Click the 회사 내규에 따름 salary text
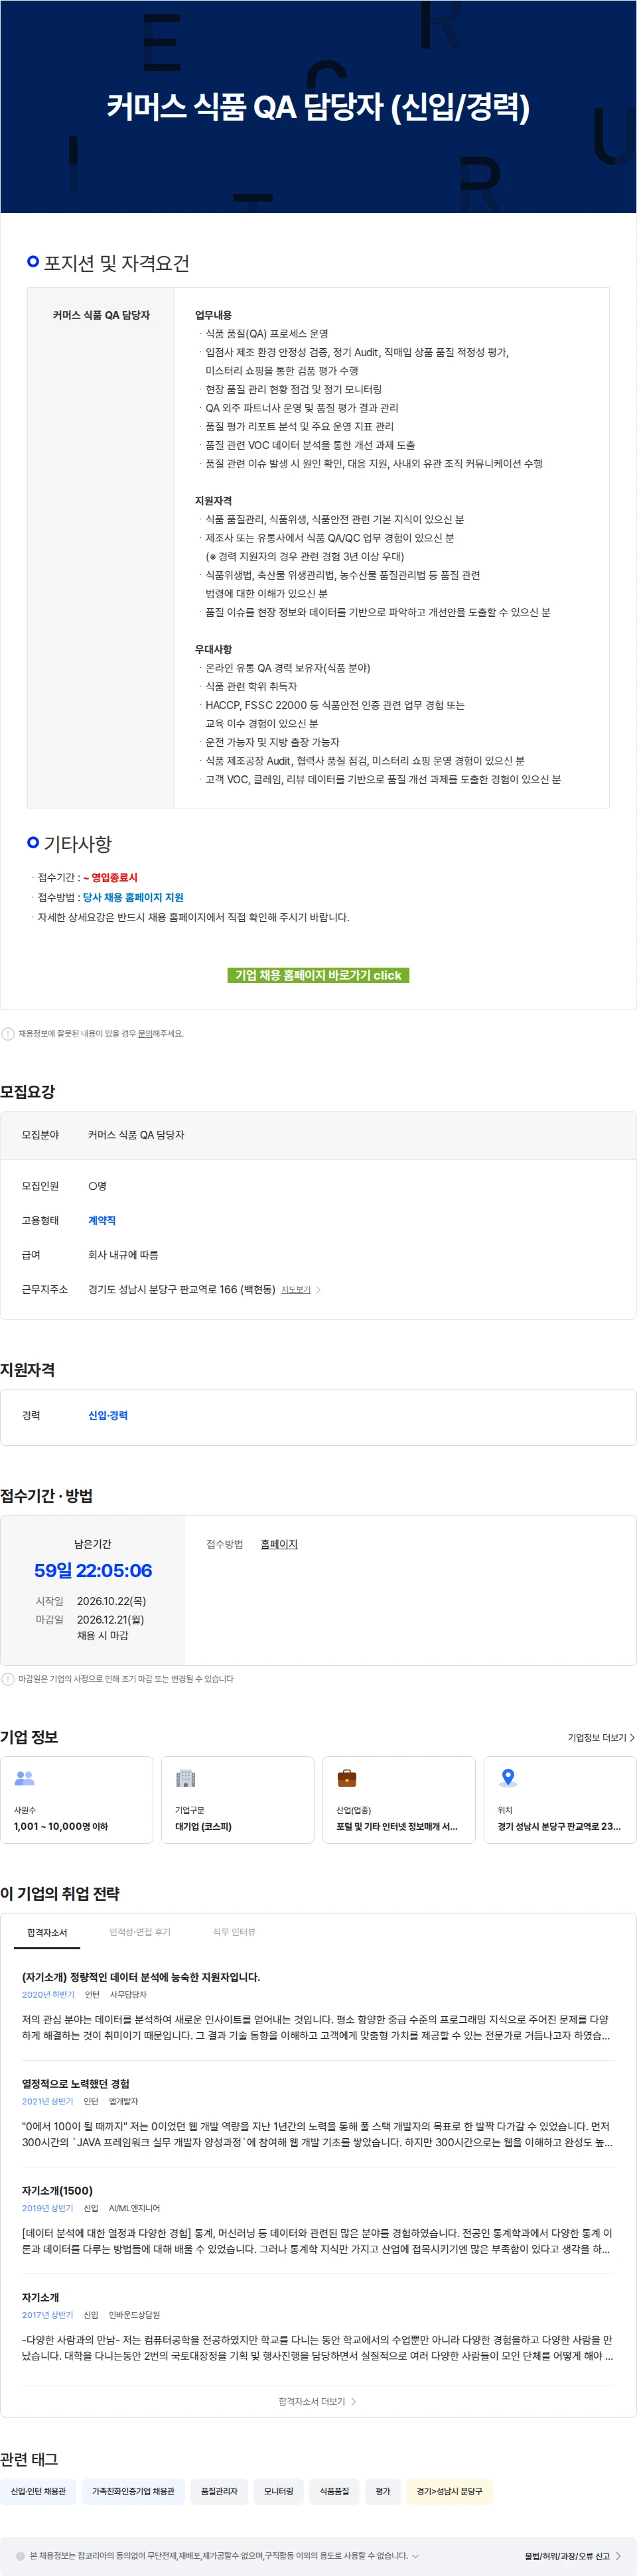637x2576 pixels. coord(123,1255)
